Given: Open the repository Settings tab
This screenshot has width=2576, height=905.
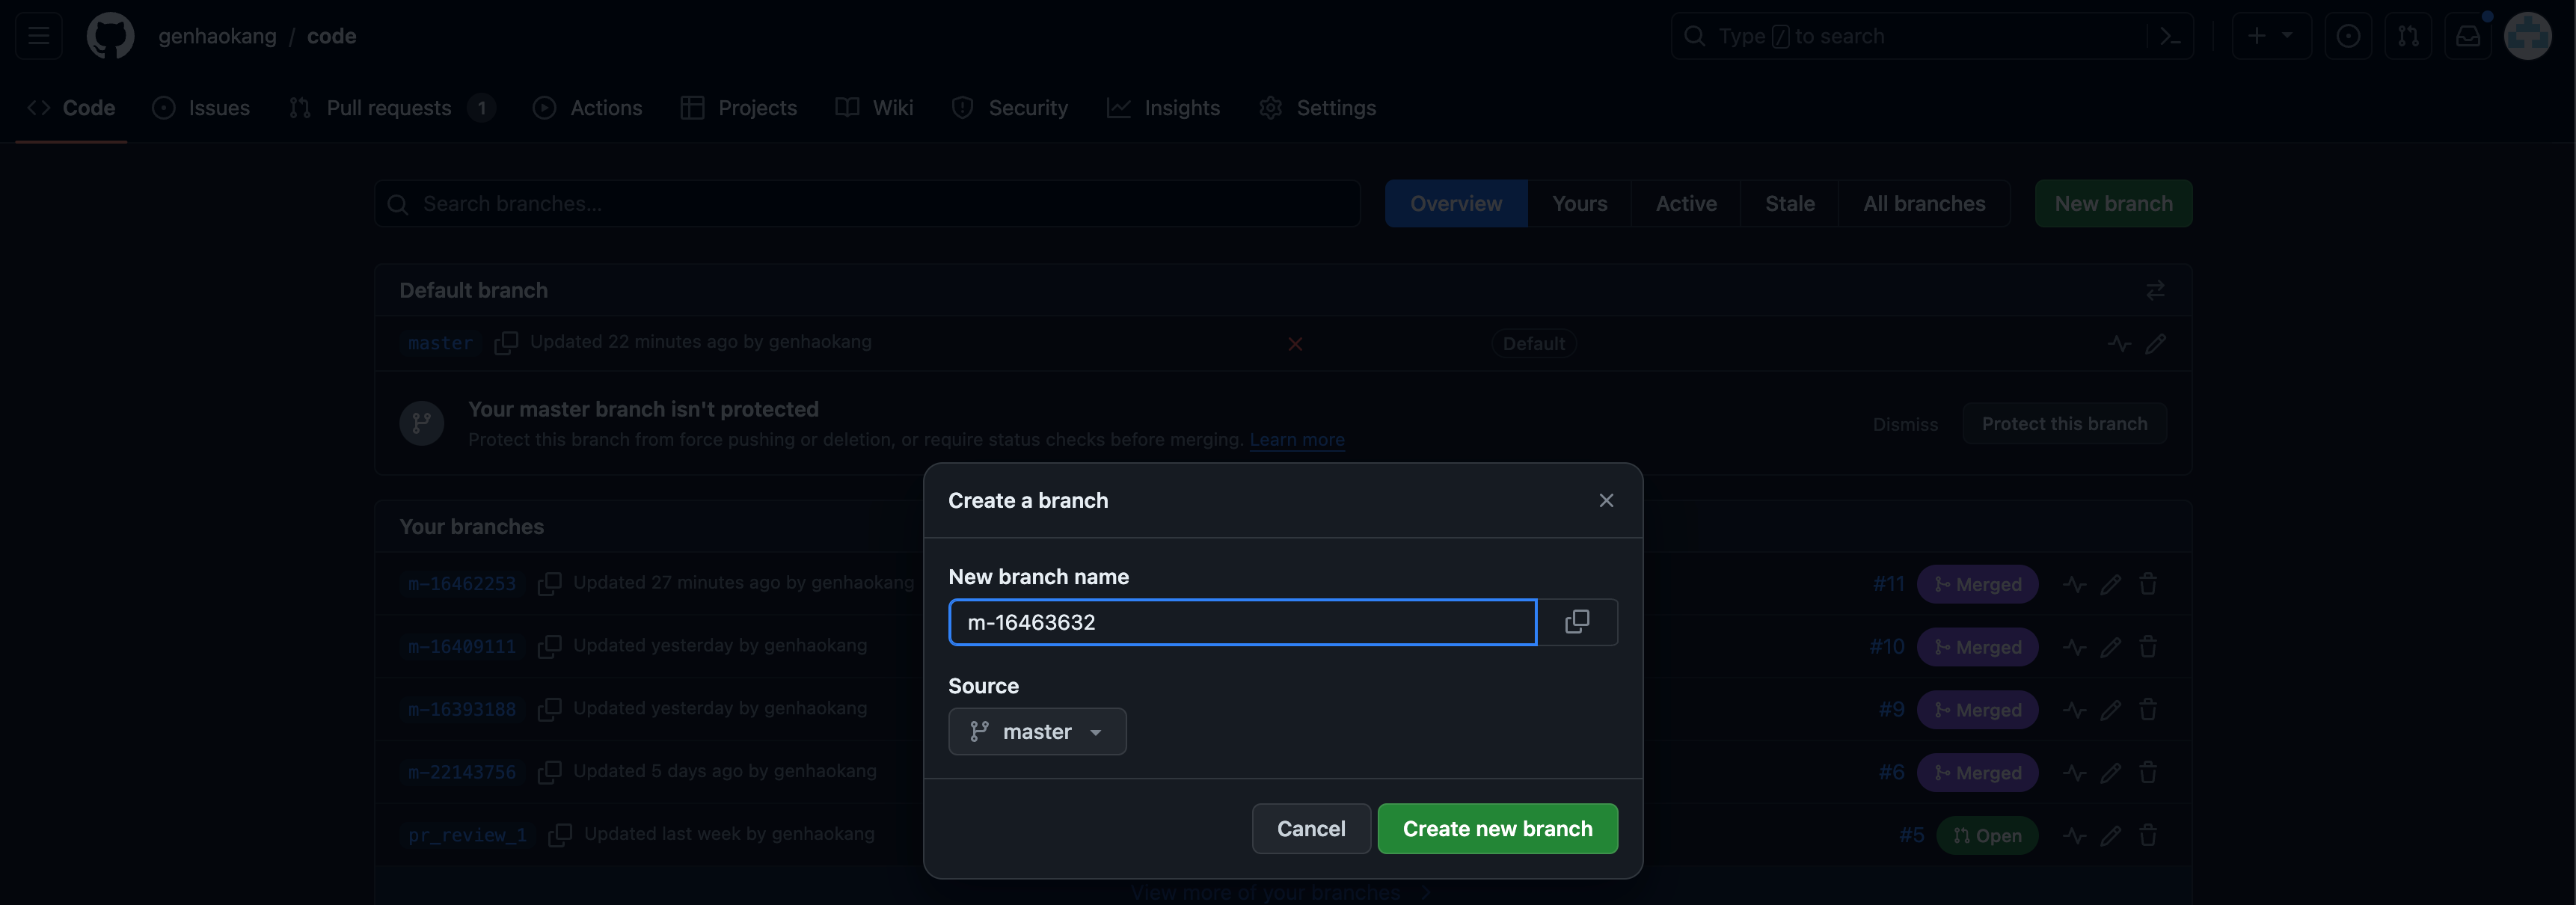Looking at the screenshot, I should coord(1317,108).
